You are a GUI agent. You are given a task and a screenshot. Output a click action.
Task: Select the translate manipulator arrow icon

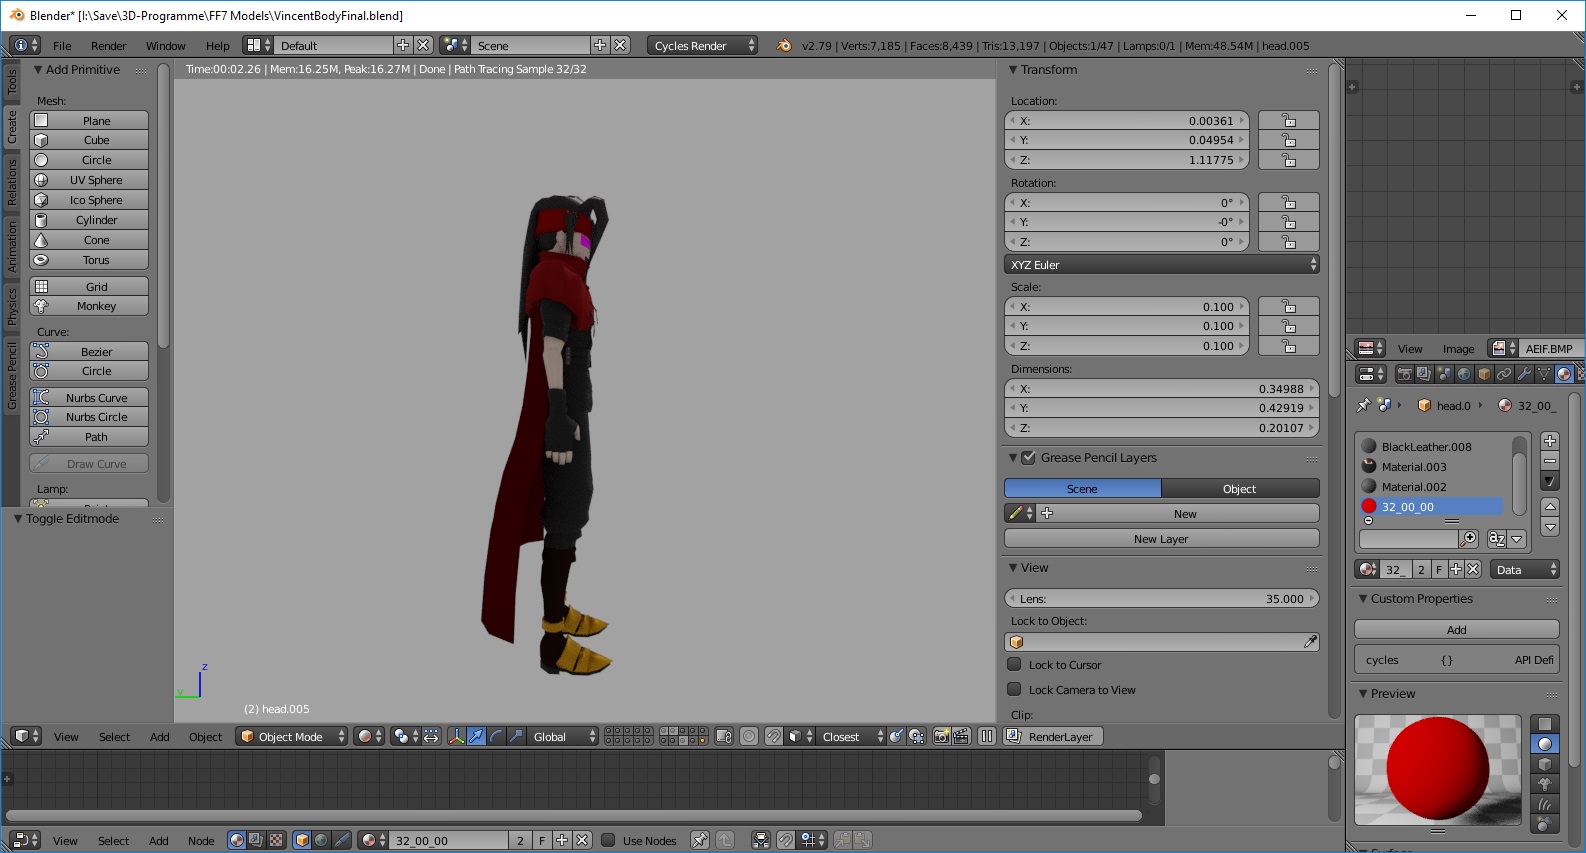pyautogui.click(x=476, y=736)
